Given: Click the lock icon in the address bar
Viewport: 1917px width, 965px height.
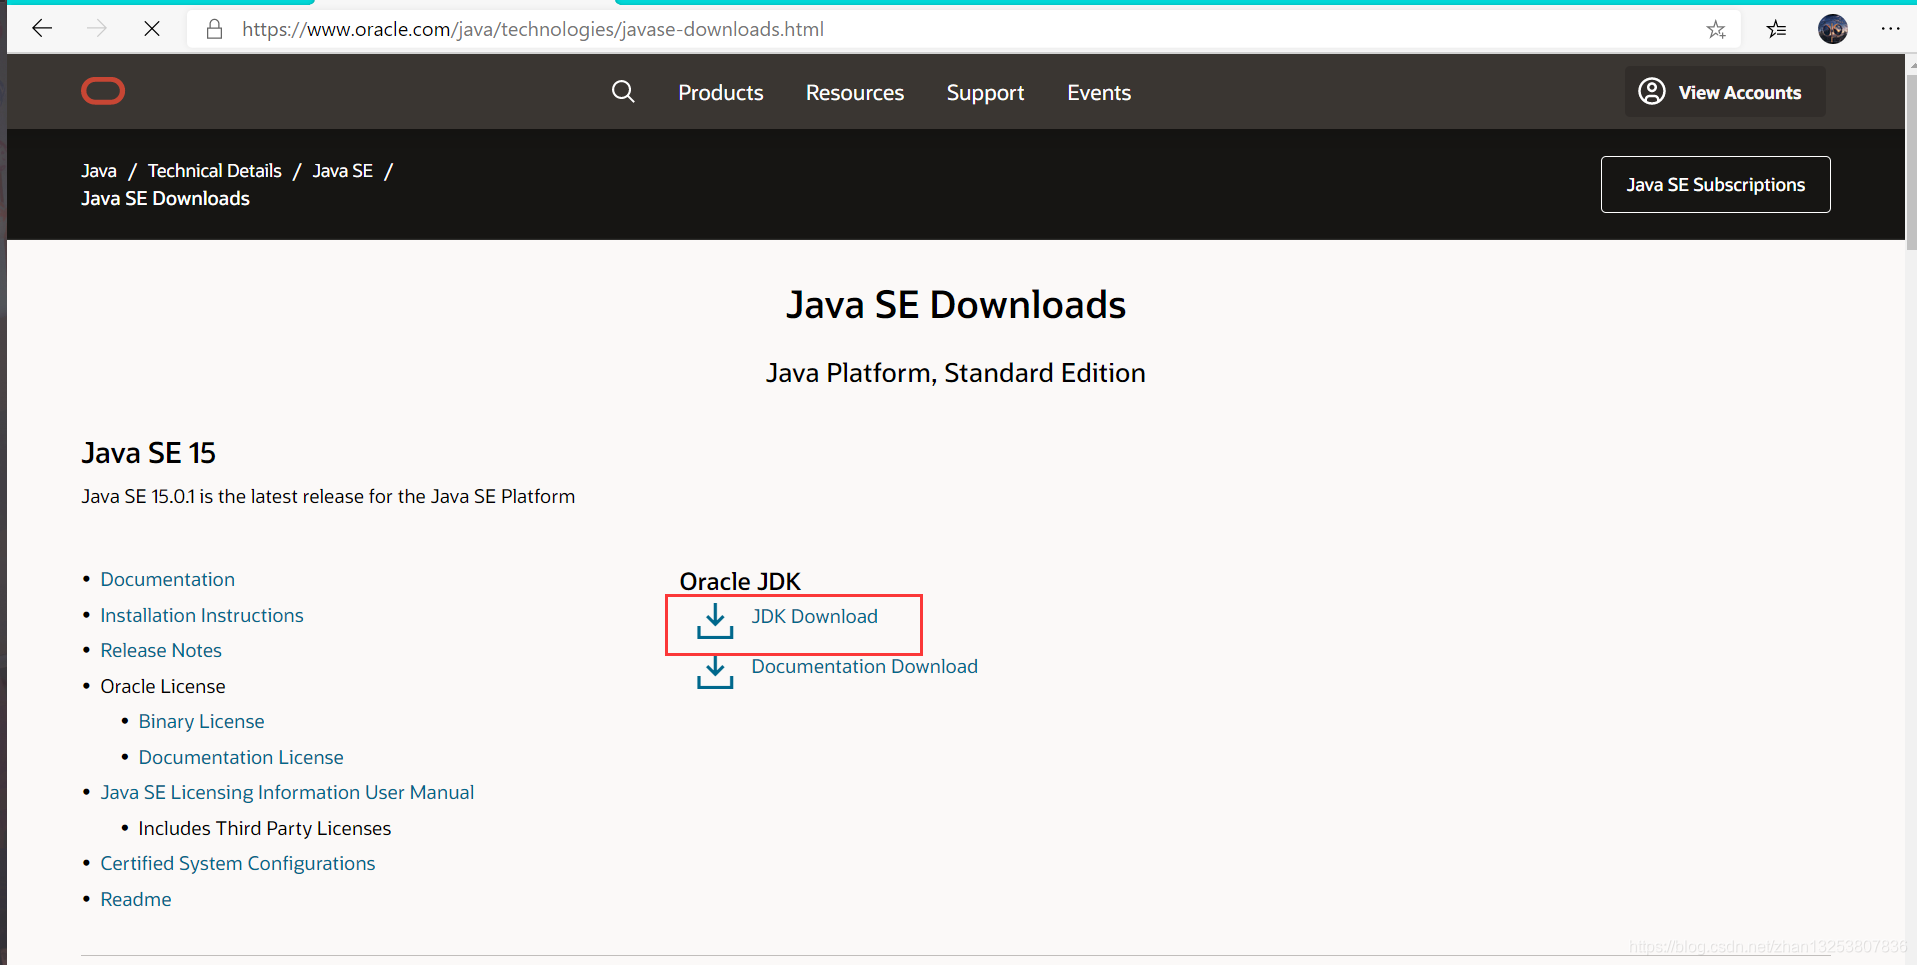Looking at the screenshot, I should [214, 29].
